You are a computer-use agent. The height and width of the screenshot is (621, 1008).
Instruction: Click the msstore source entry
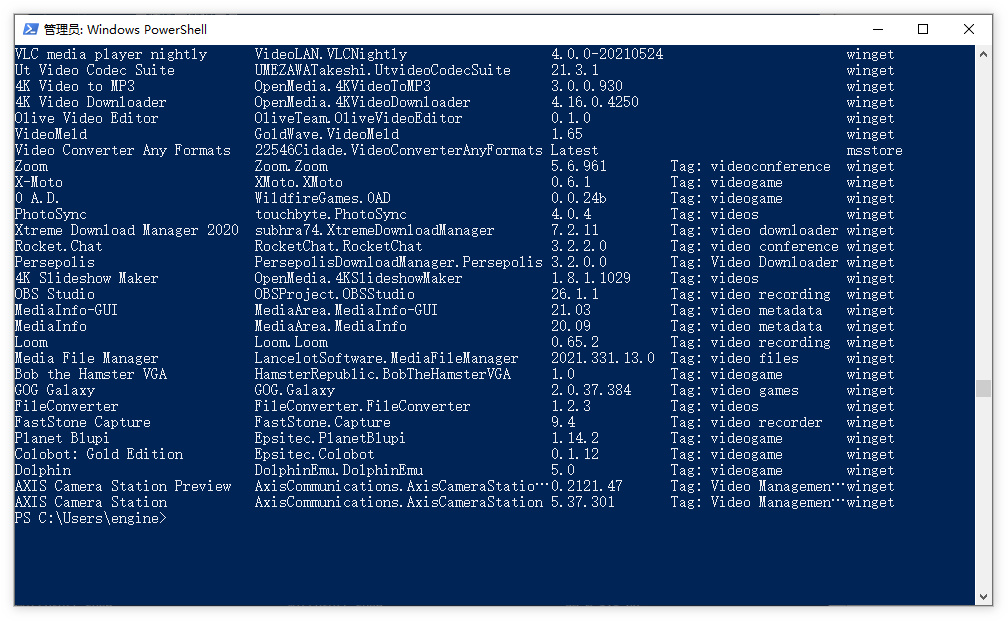[874, 150]
